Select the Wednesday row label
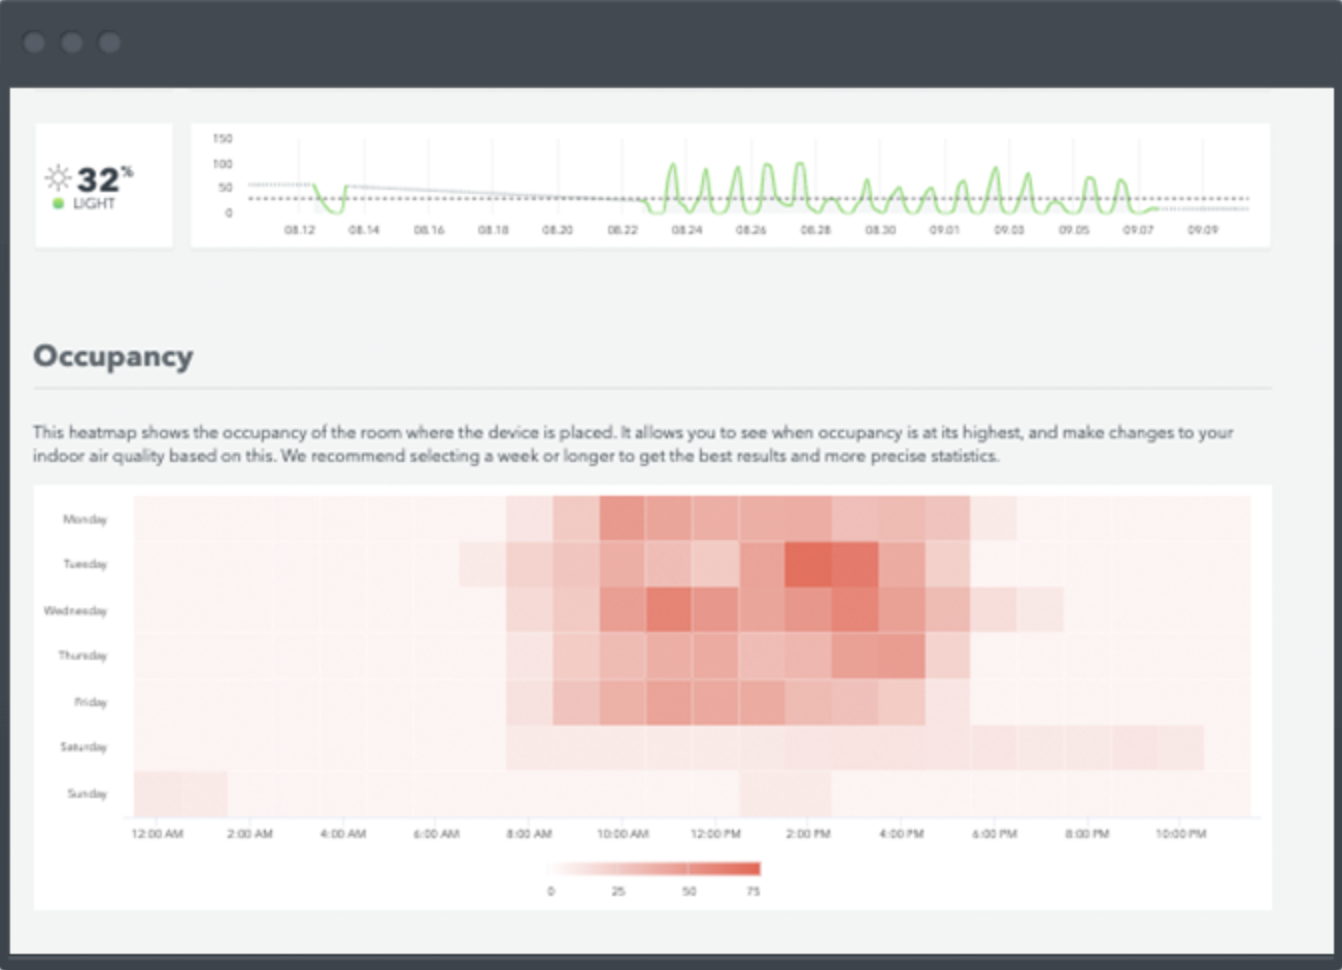The height and width of the screenshot is (970, 1342). point(75,610)
